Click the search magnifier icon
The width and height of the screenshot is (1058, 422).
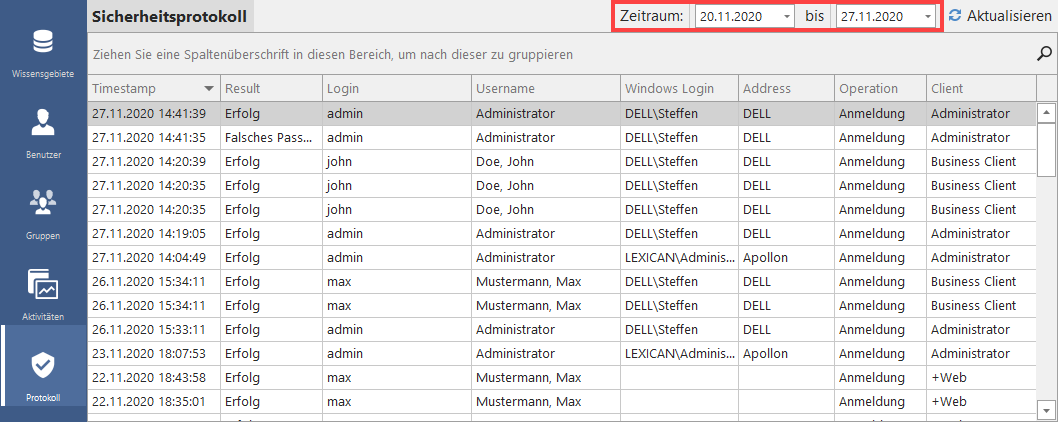1045,54
